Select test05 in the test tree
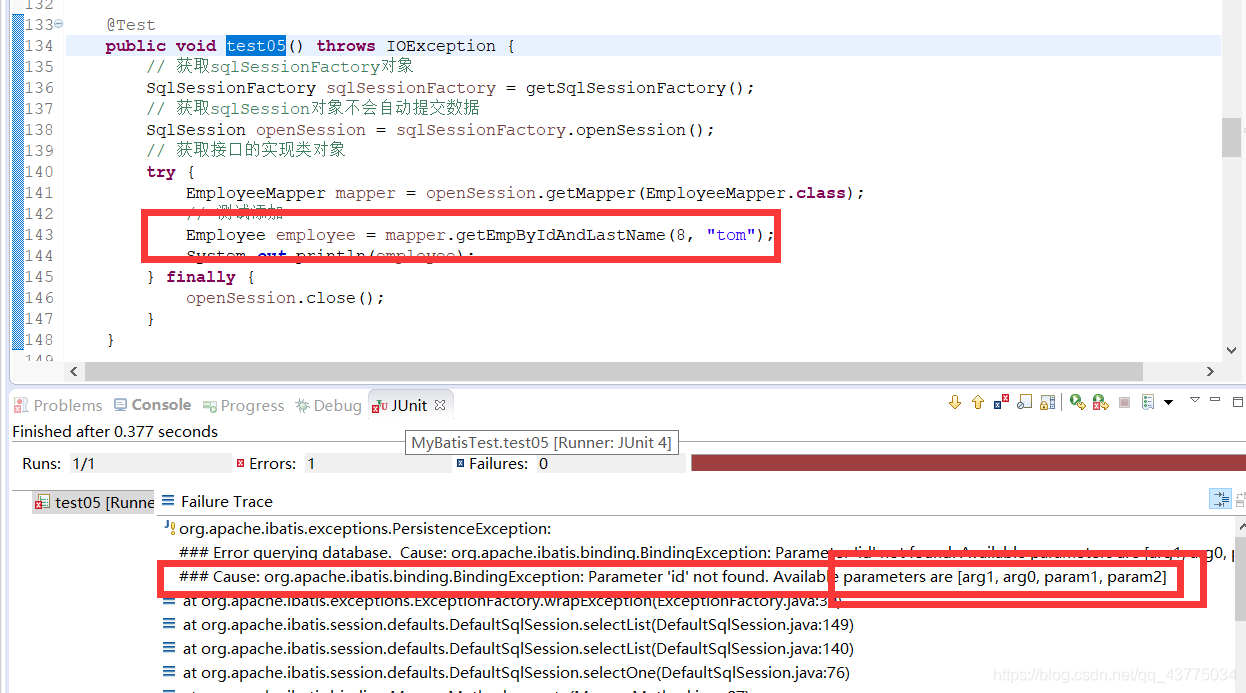1246x693 pixels. click(95, 502)
